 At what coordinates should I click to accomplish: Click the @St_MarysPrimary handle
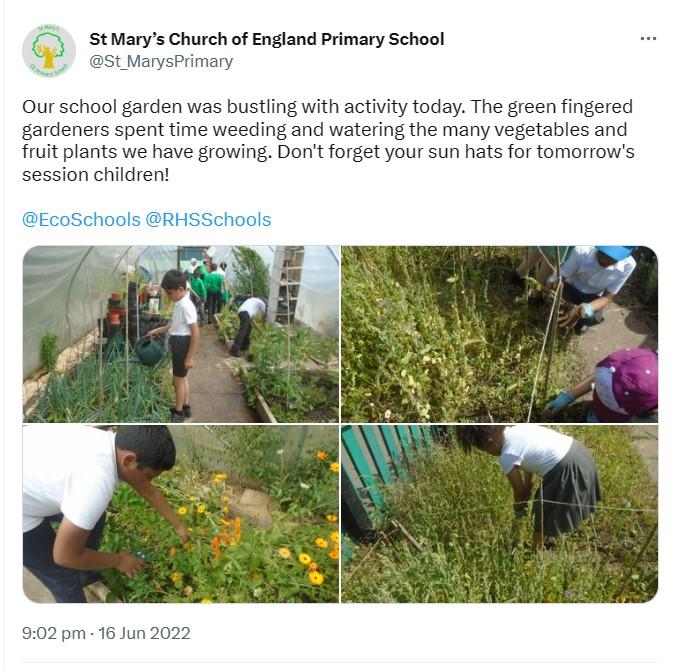(161, 61)
